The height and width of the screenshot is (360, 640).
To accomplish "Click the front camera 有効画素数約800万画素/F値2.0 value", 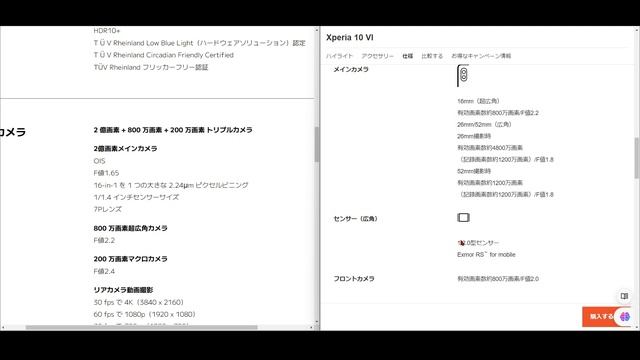I will [498, 279].
